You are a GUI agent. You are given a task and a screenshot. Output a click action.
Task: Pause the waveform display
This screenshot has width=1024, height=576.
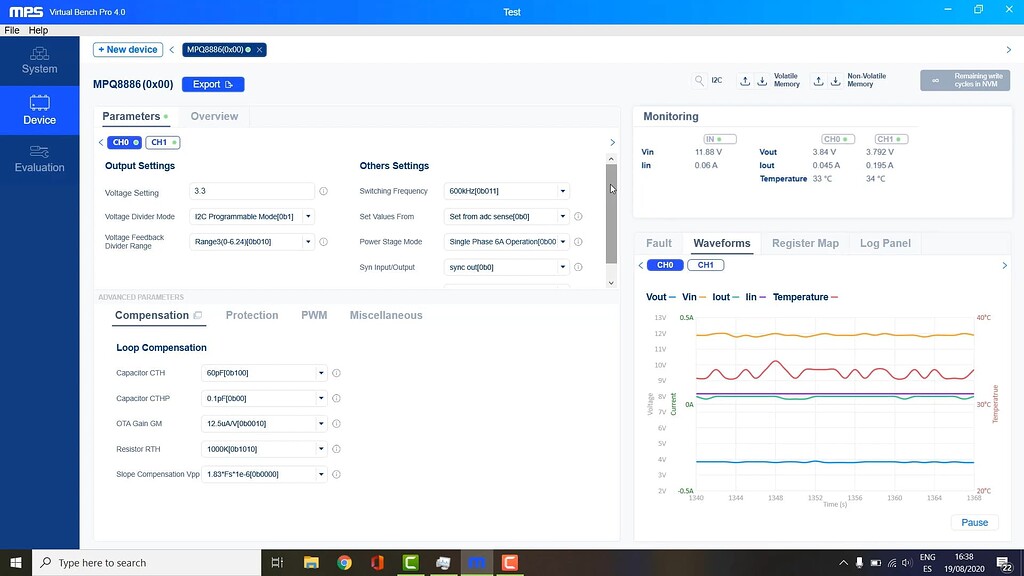pos(974,522)
